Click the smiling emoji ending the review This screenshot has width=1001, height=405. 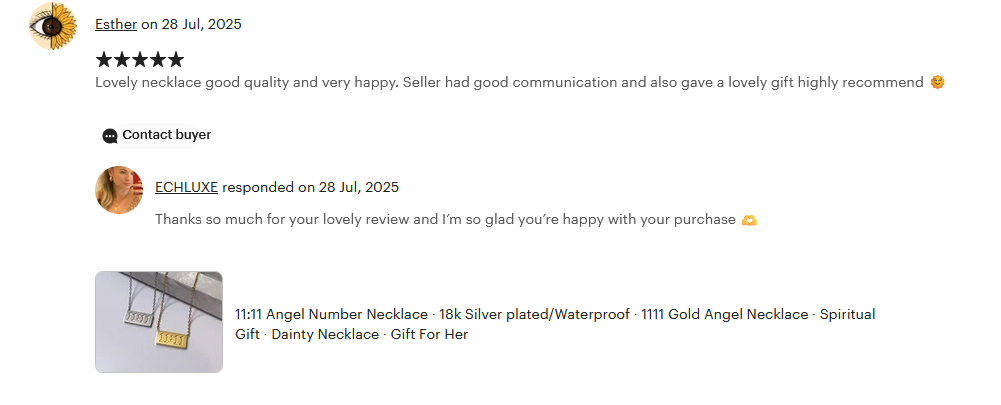click(937, 82)
